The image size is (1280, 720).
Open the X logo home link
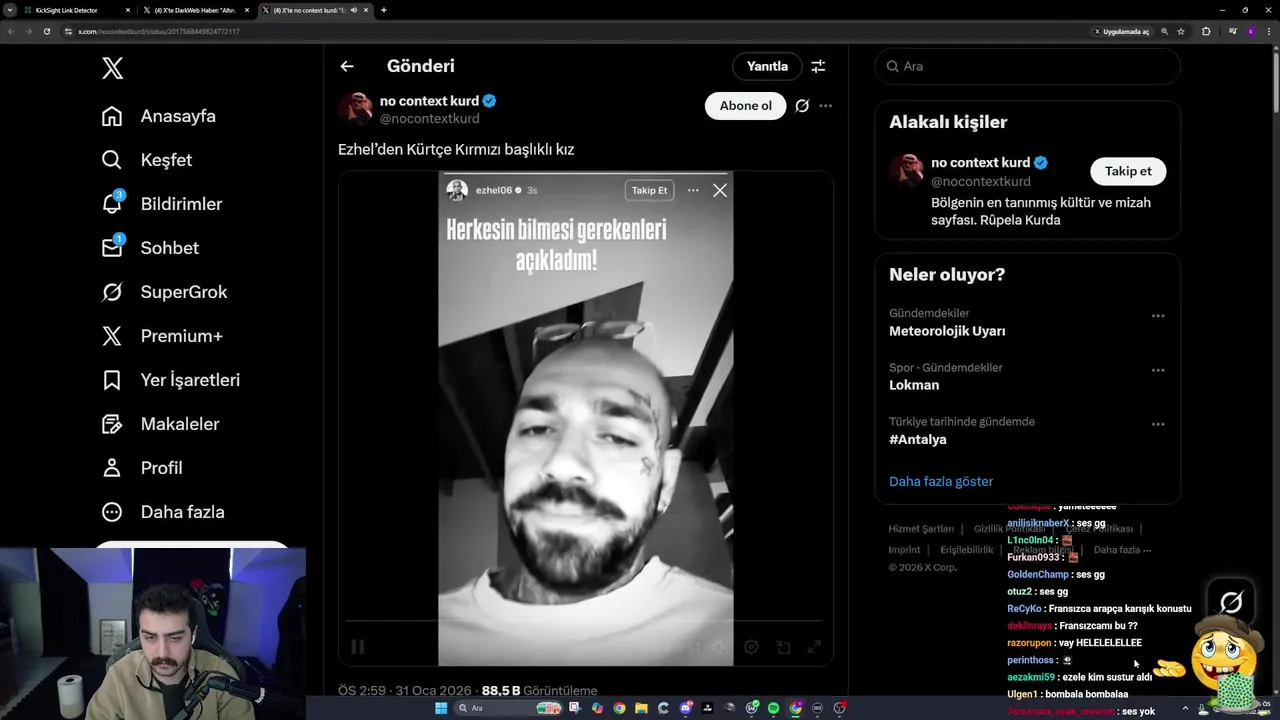112,68
